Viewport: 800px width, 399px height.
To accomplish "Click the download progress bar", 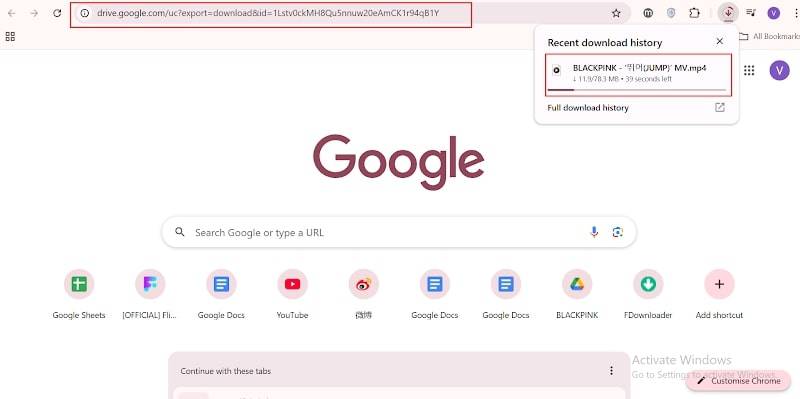I will point(636,90).
